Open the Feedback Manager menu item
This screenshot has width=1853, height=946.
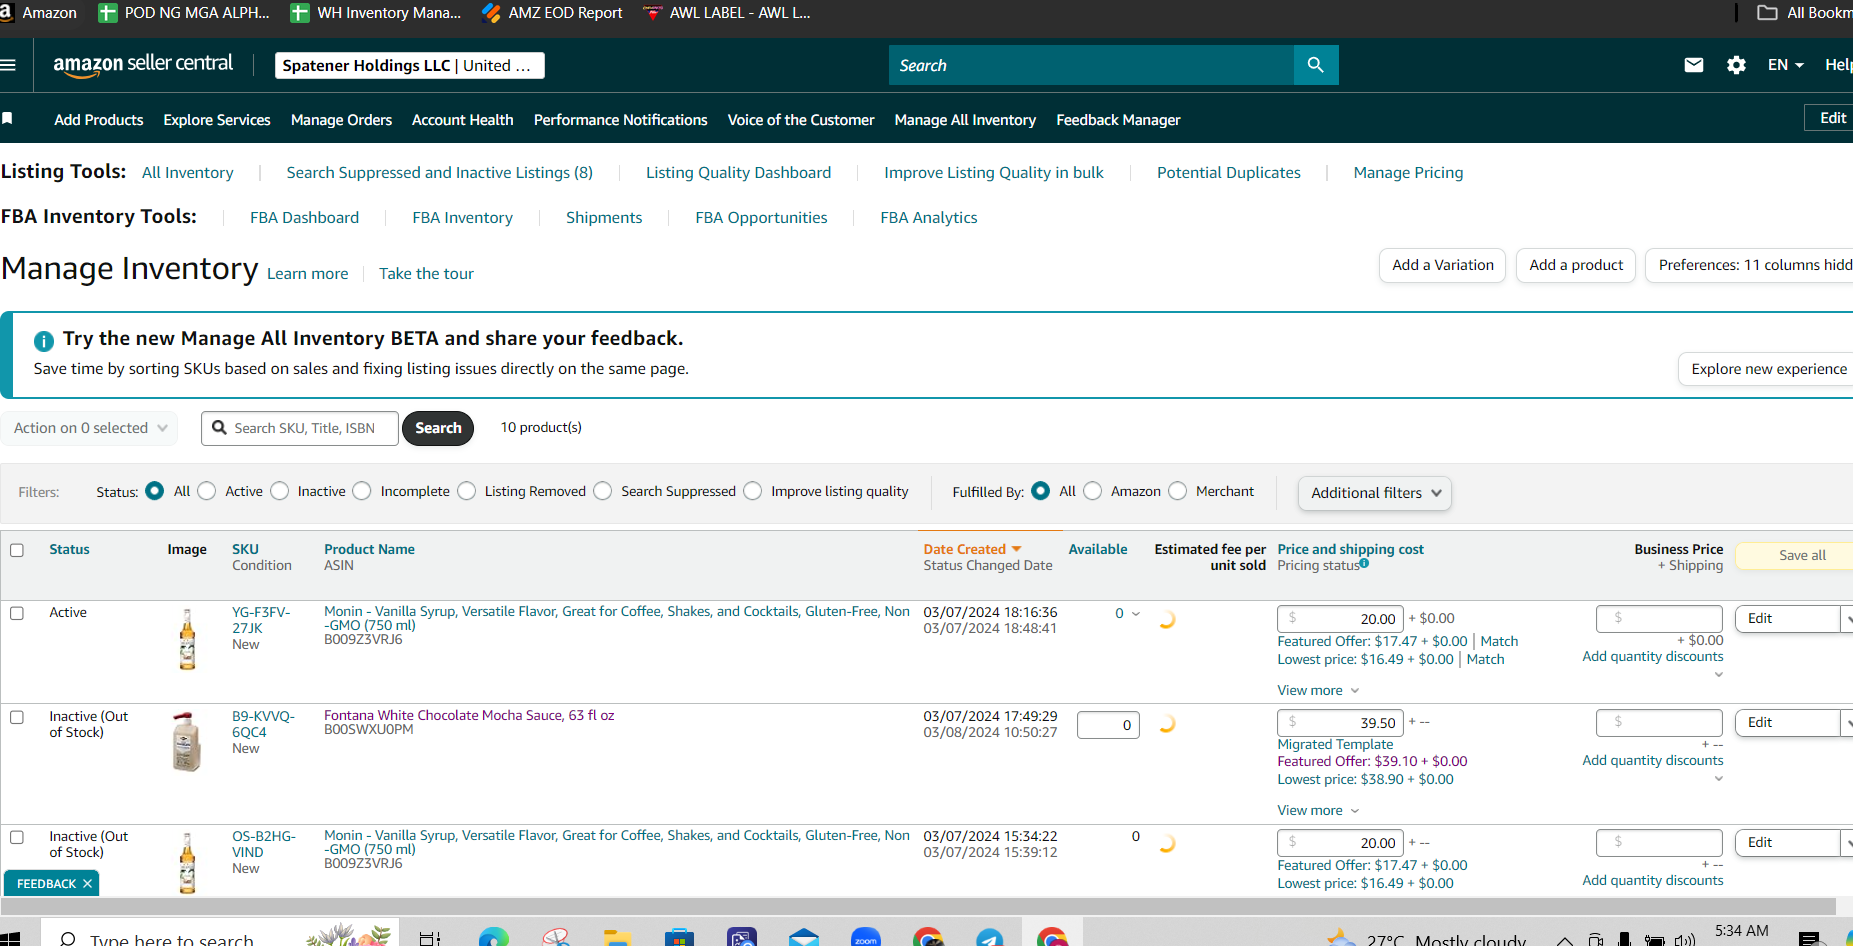coord(1118,120)
